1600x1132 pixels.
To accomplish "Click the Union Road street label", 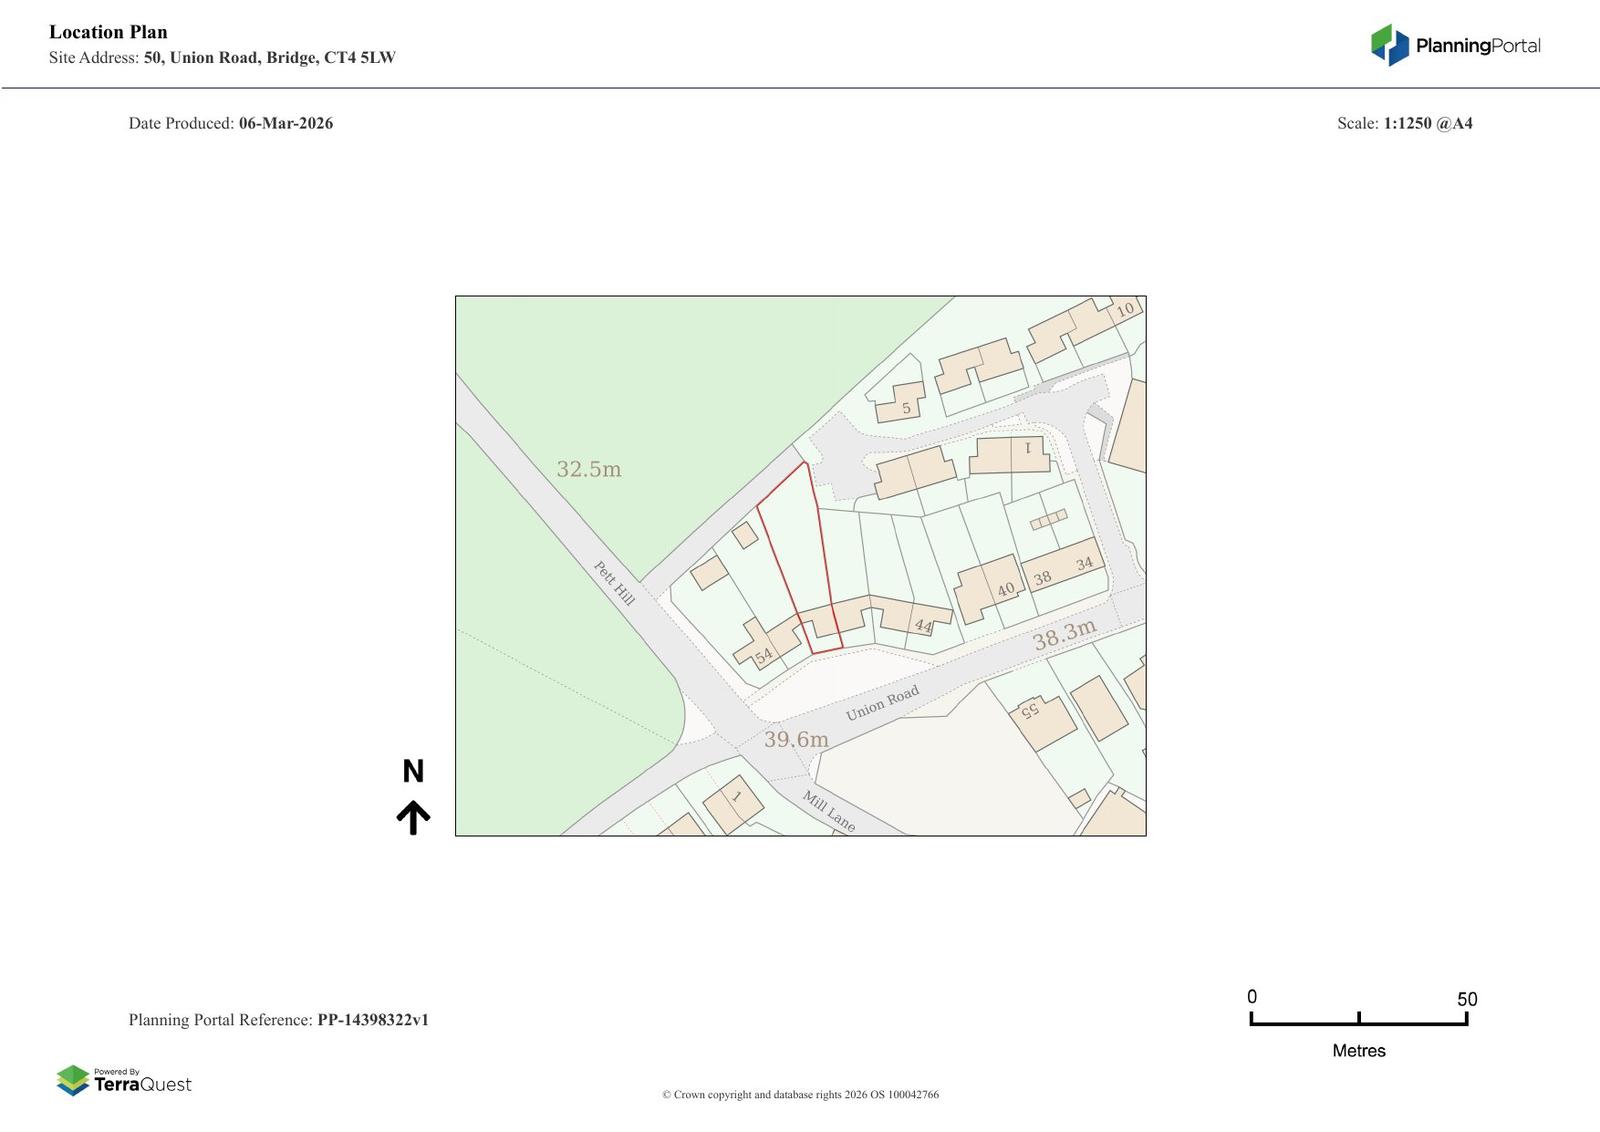I will (882, 703).
